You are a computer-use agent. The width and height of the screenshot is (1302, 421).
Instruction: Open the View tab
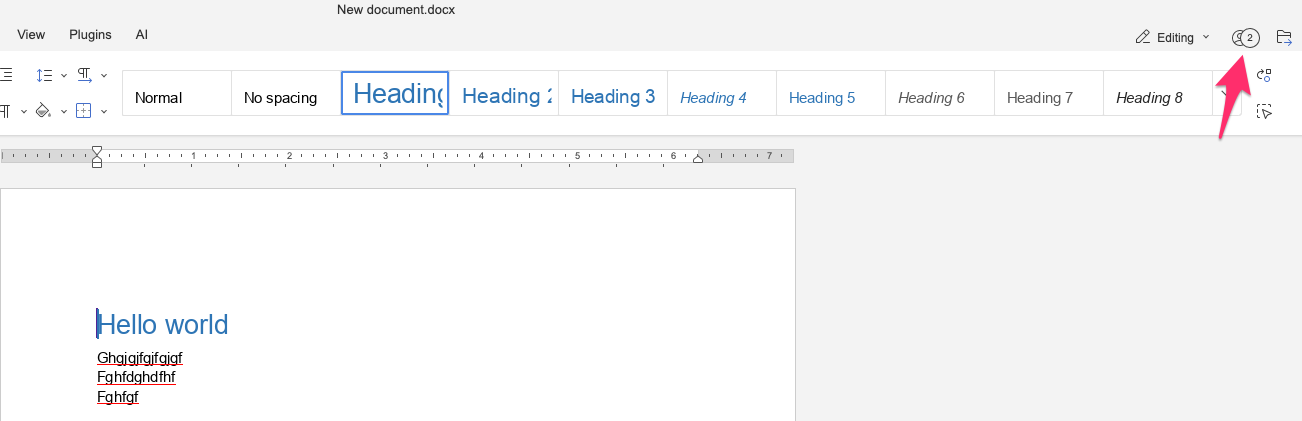(x=31, y=34)
